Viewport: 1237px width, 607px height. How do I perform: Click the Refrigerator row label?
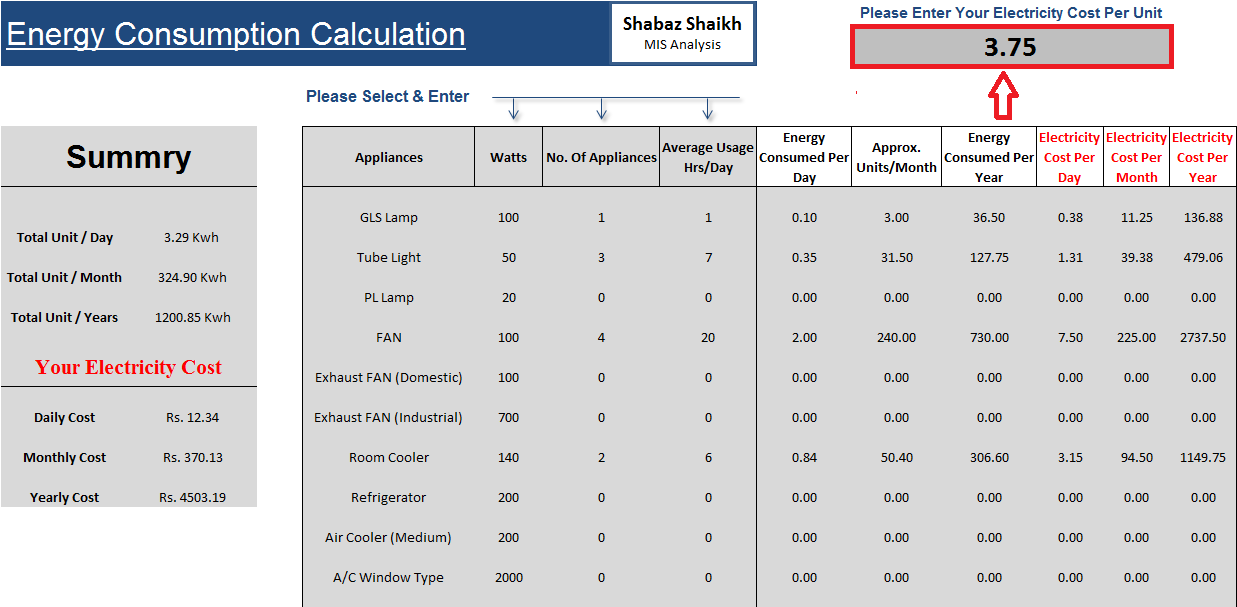point(388,497)
